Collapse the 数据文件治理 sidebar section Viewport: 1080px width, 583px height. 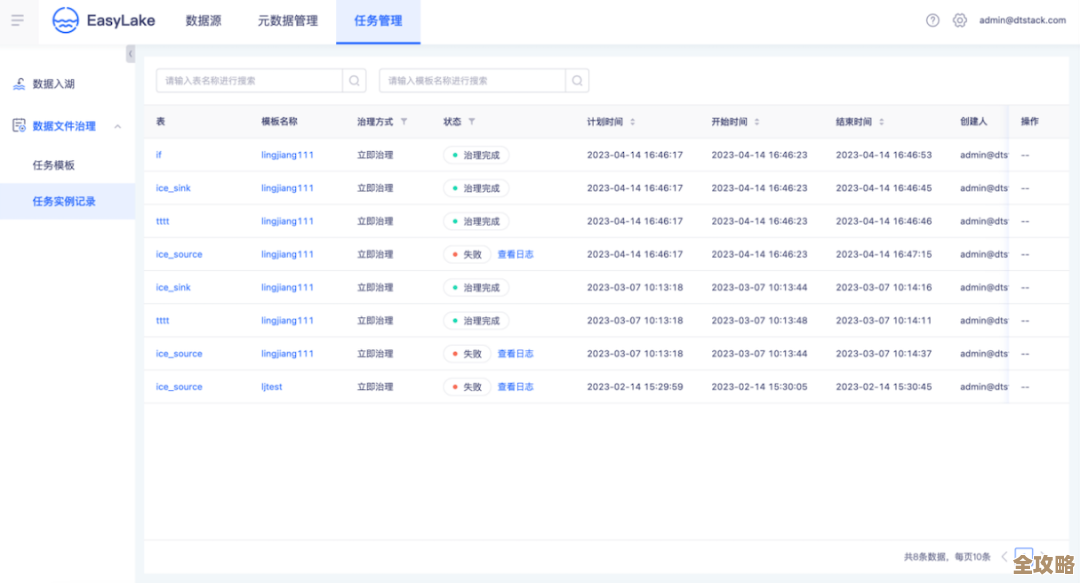117,125
